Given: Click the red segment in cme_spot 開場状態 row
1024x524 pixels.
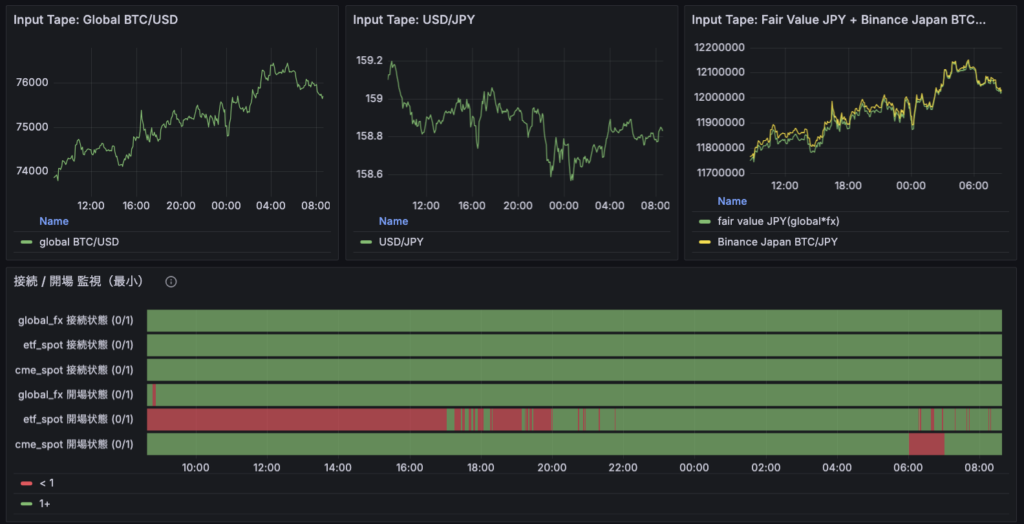Looking at the screenshot, I should point(925,443).
